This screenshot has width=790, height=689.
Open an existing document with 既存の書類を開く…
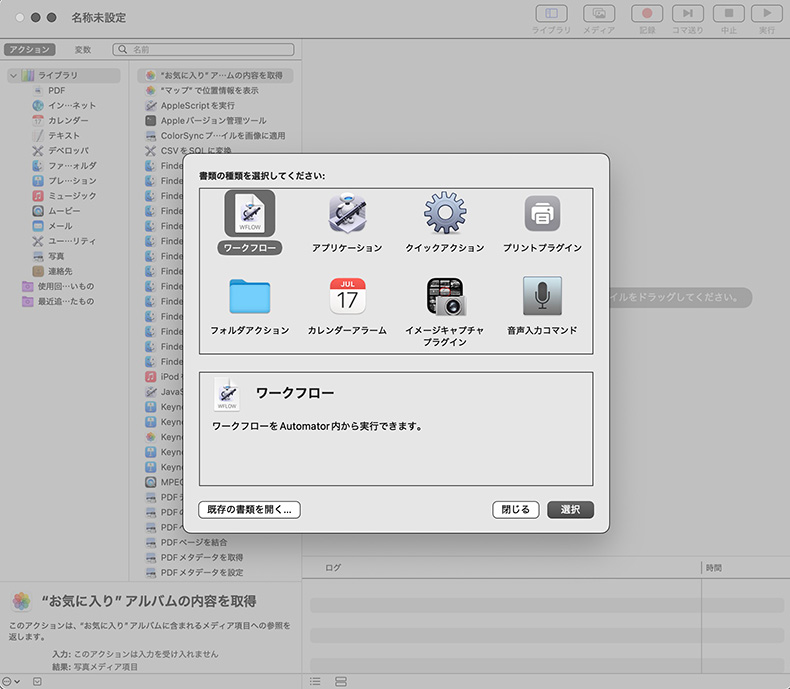(x=249, y=510)
